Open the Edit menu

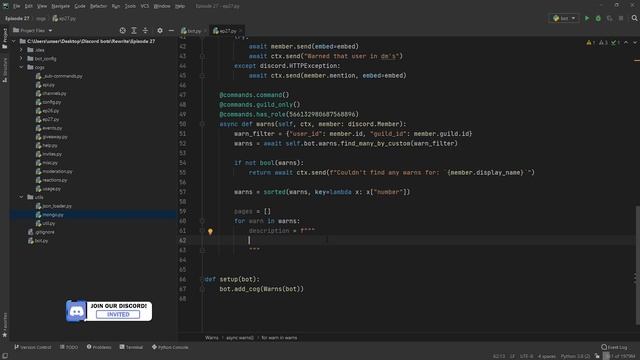tap(29, 6)
